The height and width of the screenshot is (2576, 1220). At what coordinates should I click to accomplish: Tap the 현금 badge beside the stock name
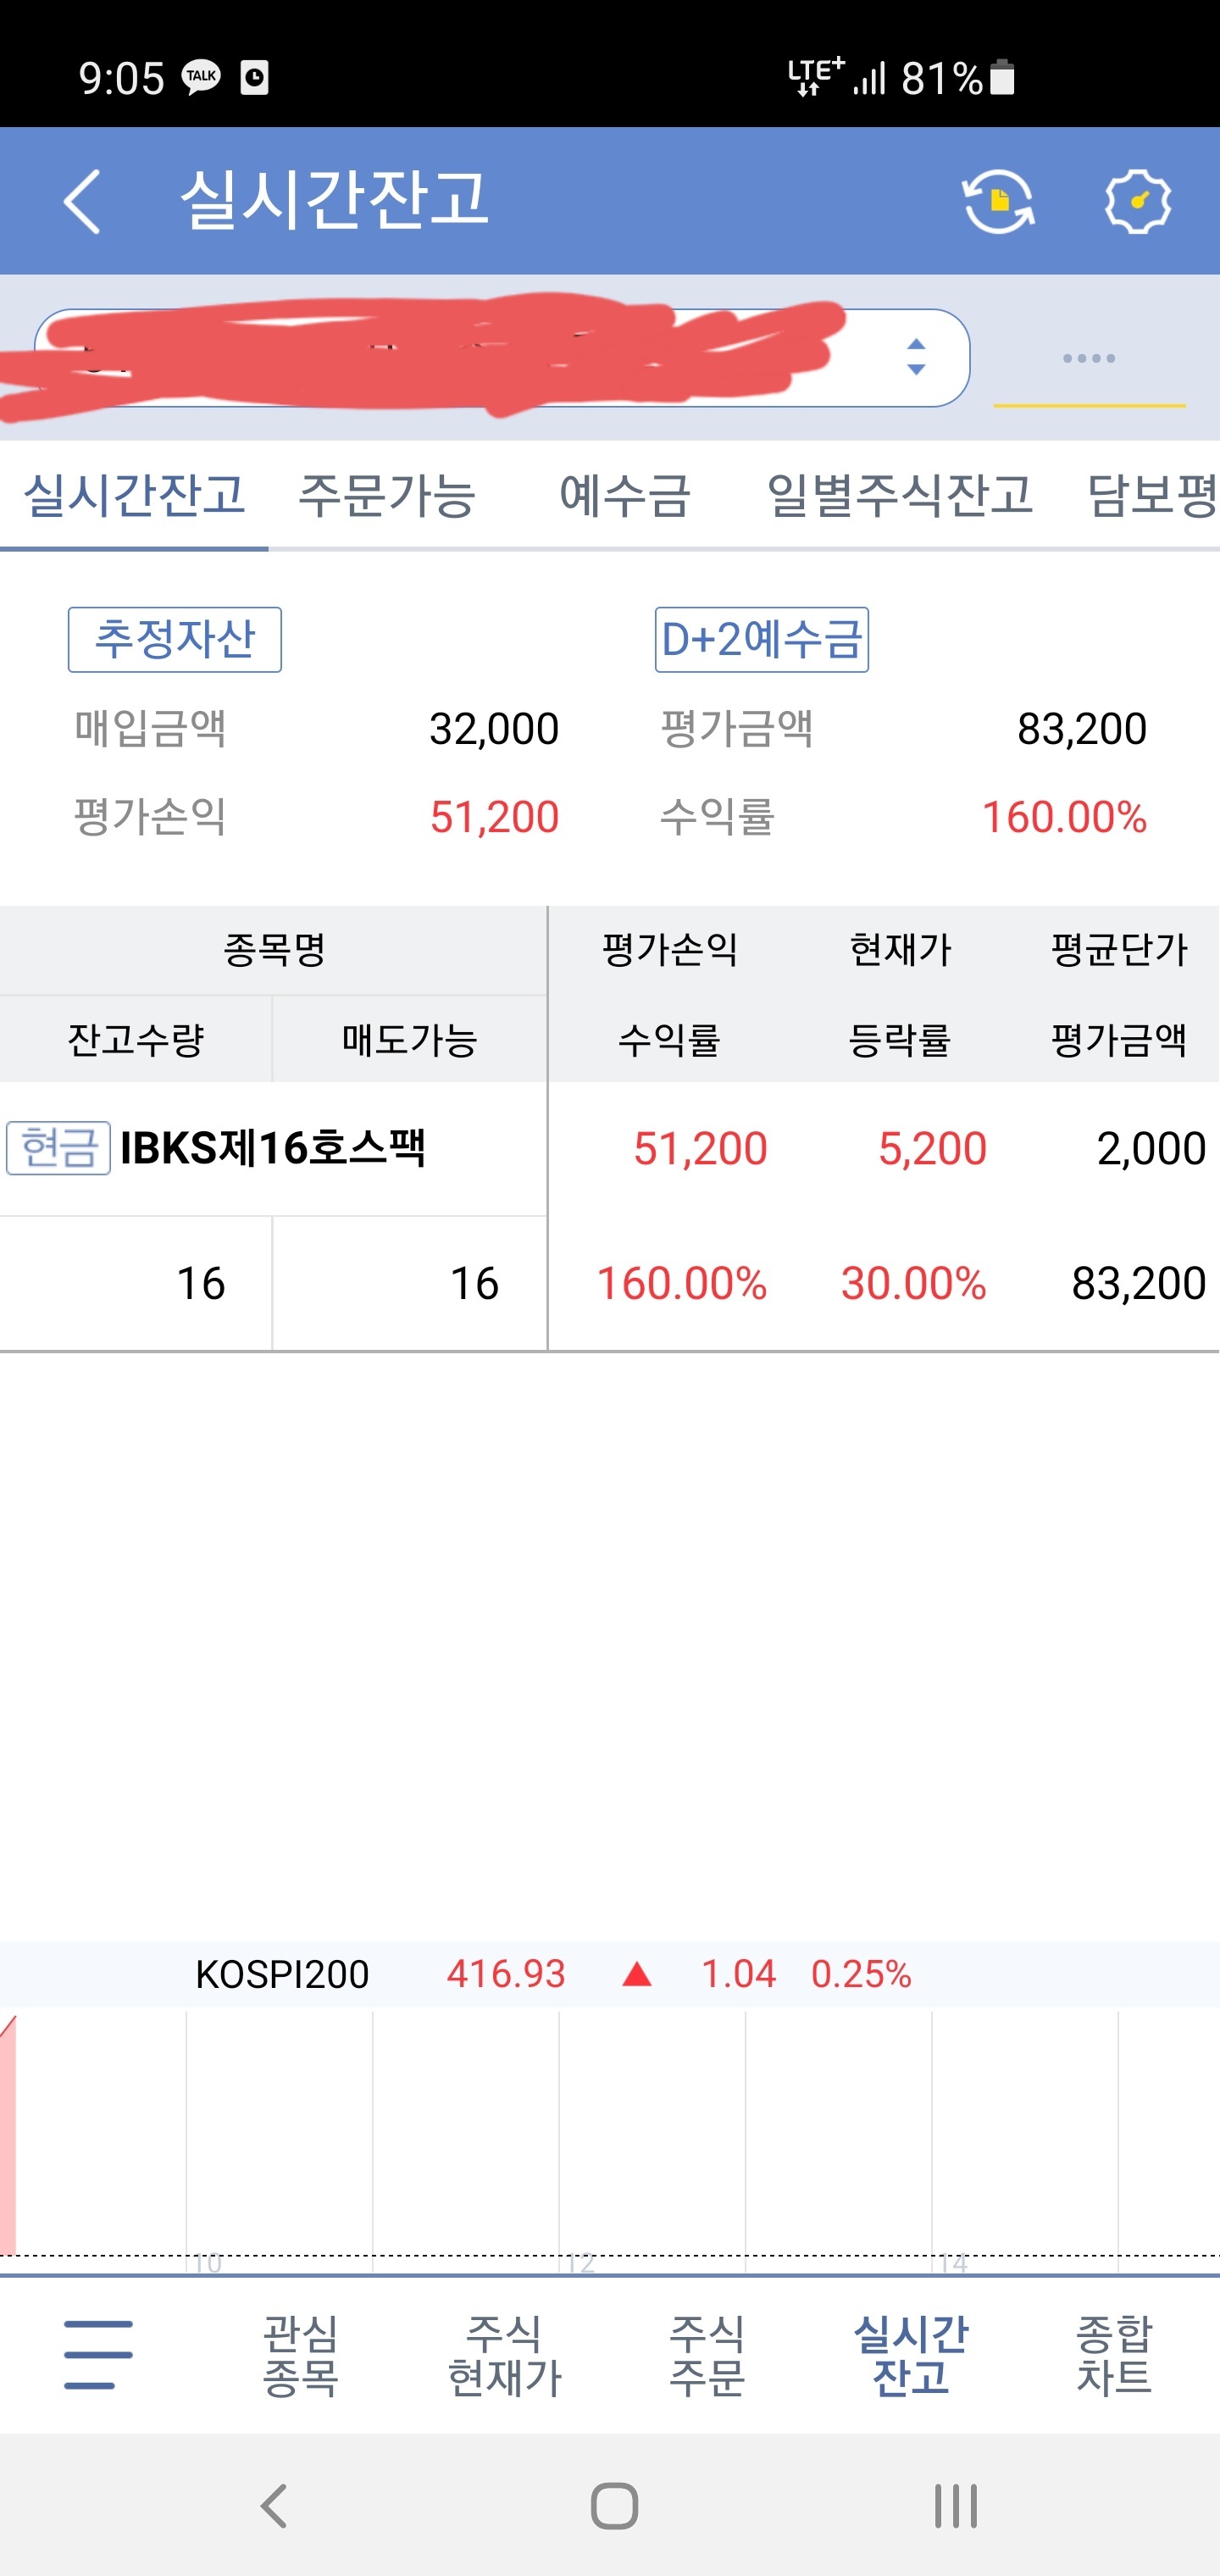[x=58, y=1148]
